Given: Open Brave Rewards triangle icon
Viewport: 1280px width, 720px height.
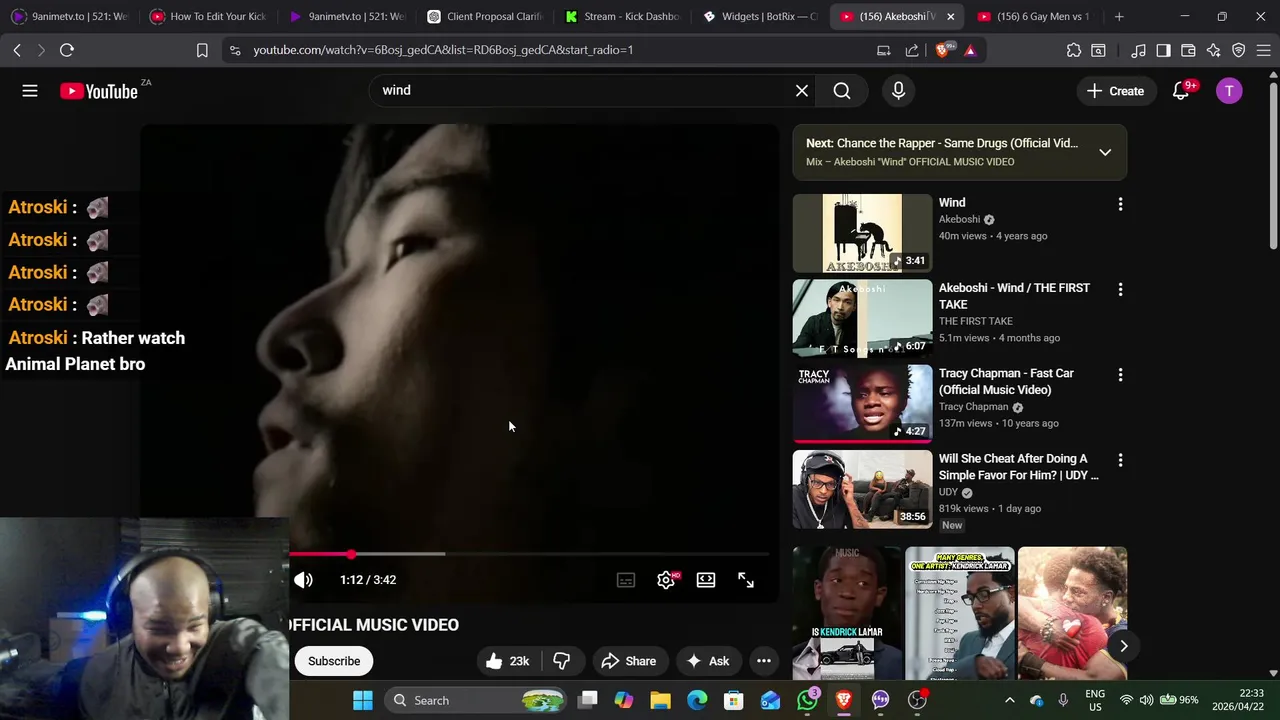Looking at the screenshot, I should (x=970, y=50).
